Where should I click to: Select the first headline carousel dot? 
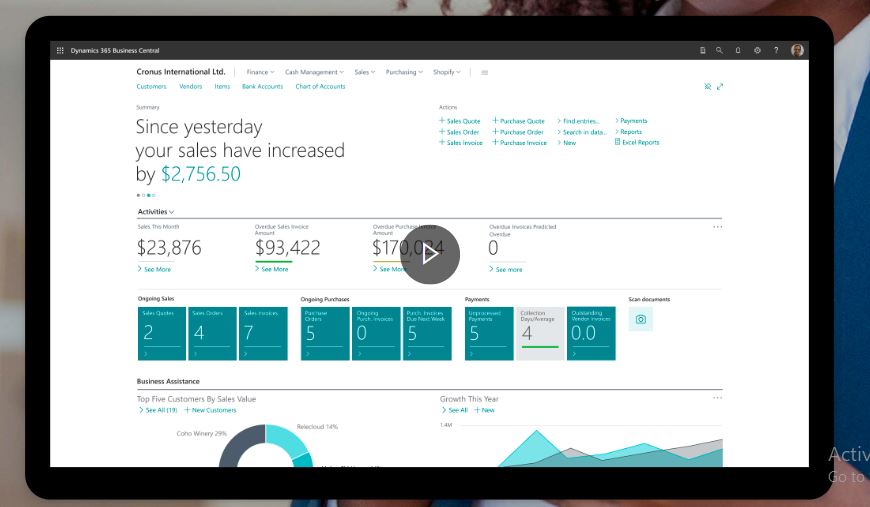click(138, 195)
